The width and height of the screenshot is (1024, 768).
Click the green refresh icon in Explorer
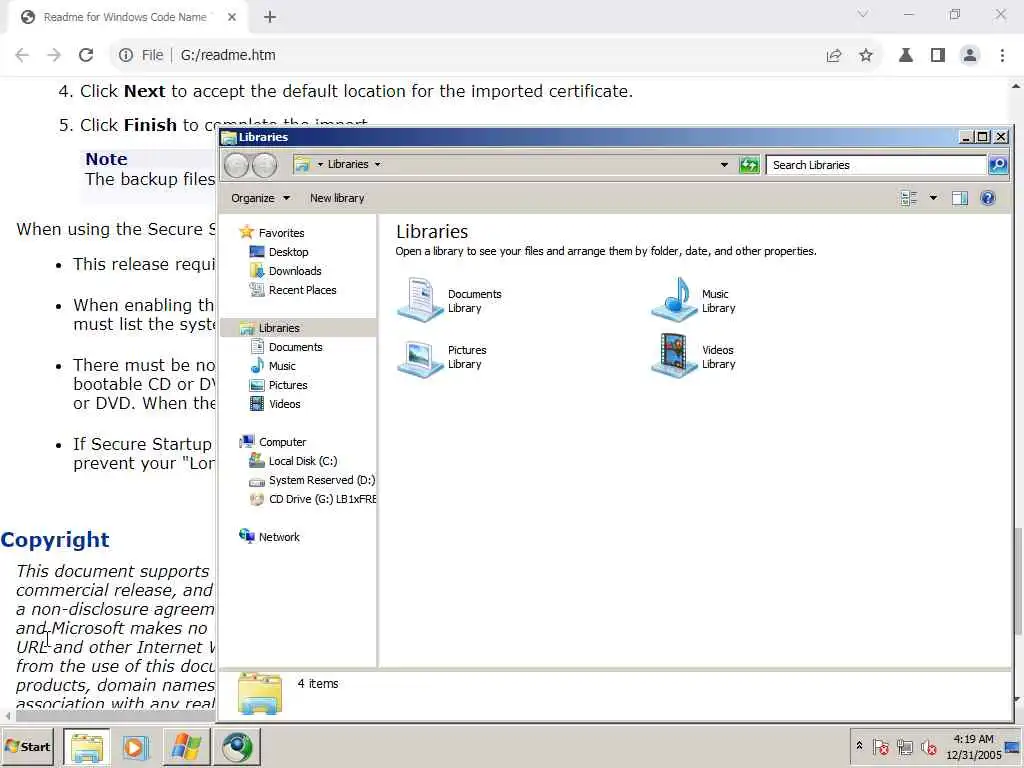(x=749, y=165)
